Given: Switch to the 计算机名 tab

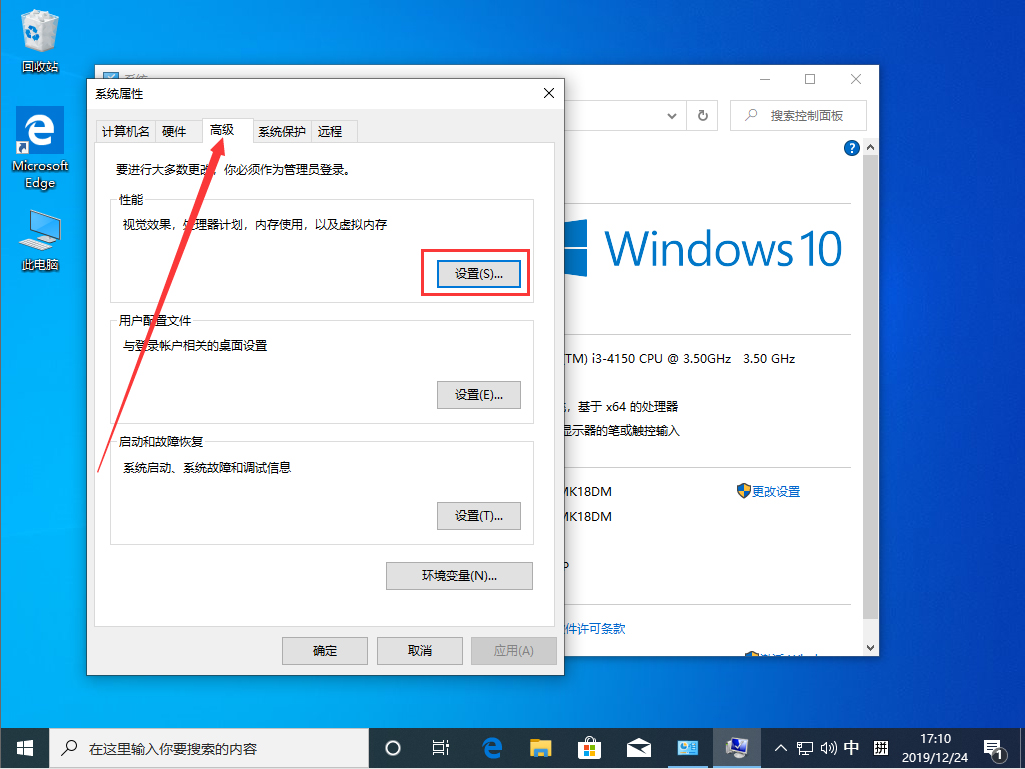Looking at the screenshot, I should [x=125, y=131].
